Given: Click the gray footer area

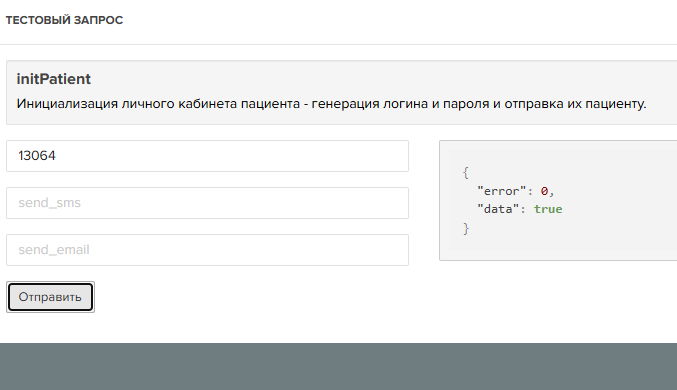Looking at the screenshot, I should tap(338, 367).
